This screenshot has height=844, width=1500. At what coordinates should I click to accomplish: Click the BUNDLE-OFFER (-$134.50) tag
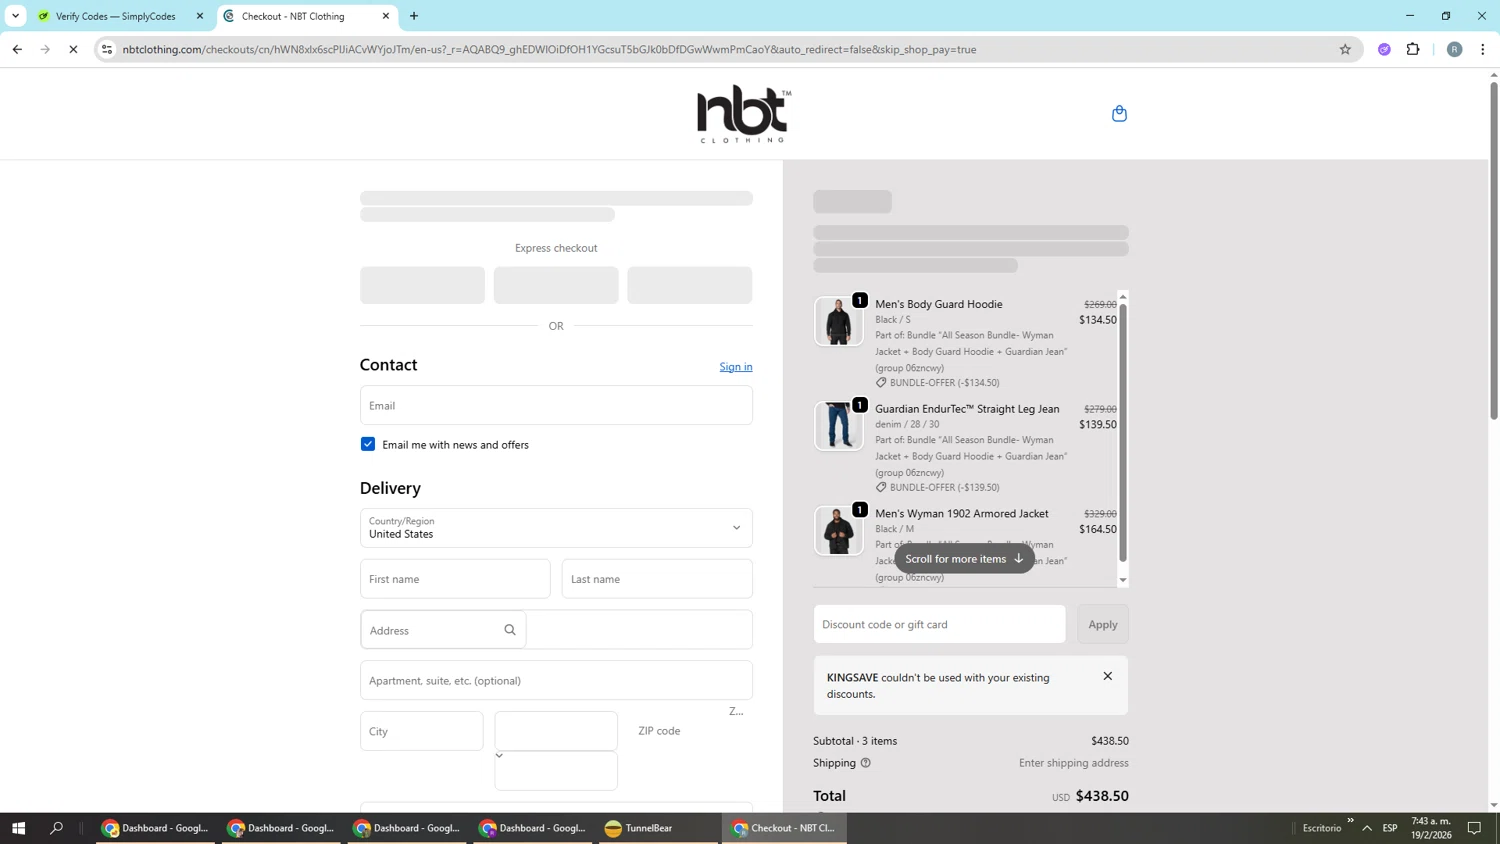click(937, 383)
